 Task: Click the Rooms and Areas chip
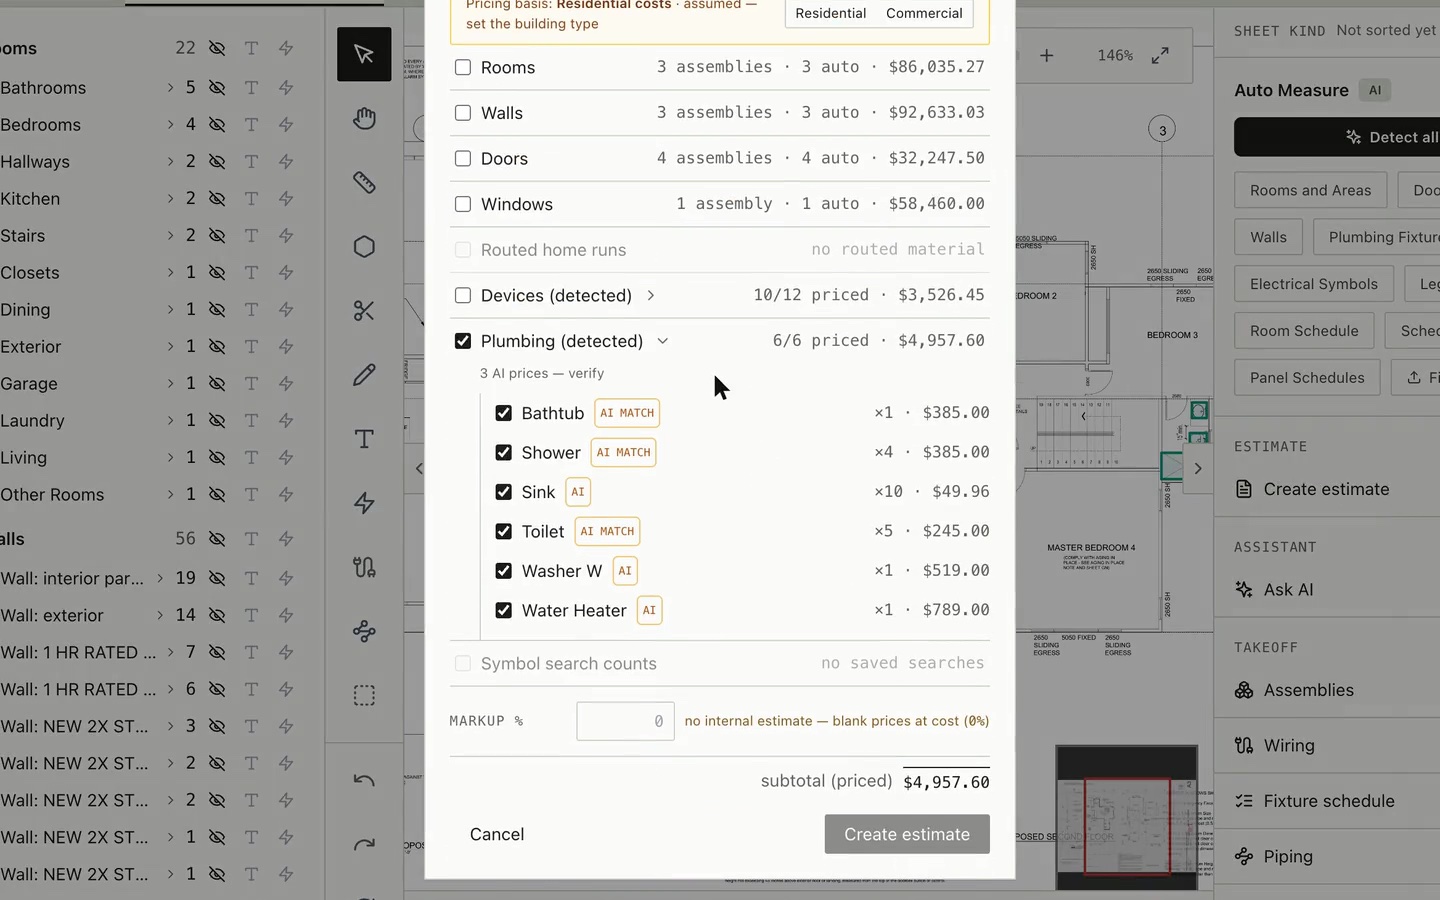pyautogui.click(x=1310, y=190)
